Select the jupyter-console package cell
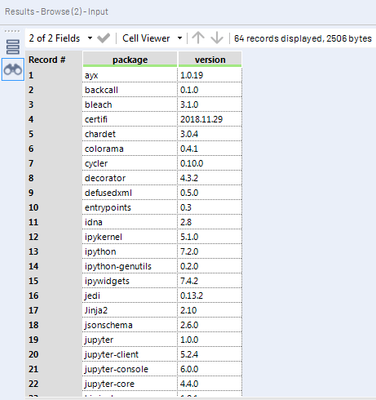This screenshot has height=400, width=376. pyautogui.click(x=130, y=369)
